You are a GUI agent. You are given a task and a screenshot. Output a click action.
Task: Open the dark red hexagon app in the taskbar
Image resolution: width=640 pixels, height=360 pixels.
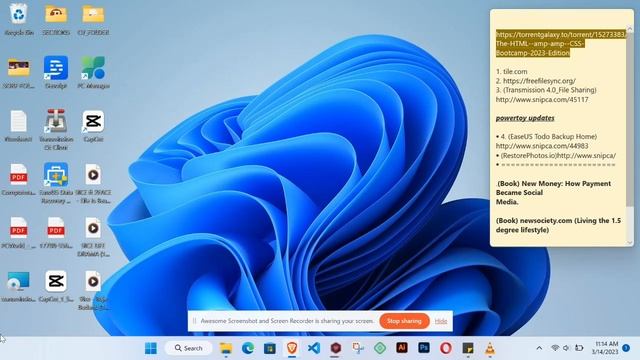(x=336, y=348)
